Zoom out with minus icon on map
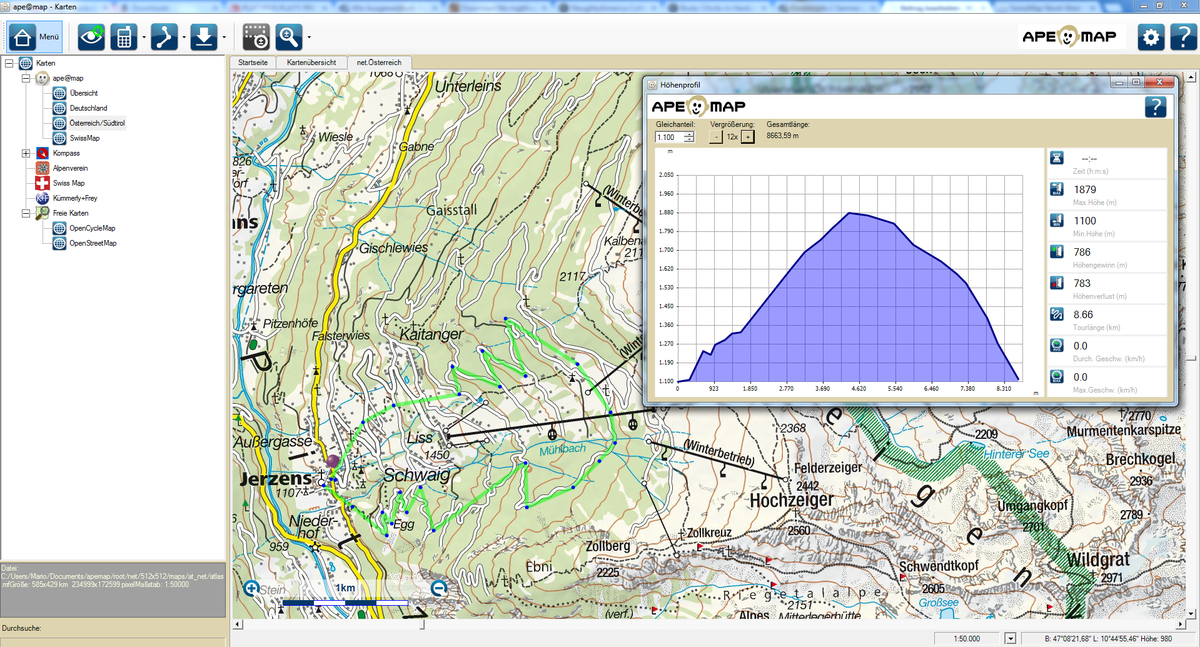 pos(438,589)
